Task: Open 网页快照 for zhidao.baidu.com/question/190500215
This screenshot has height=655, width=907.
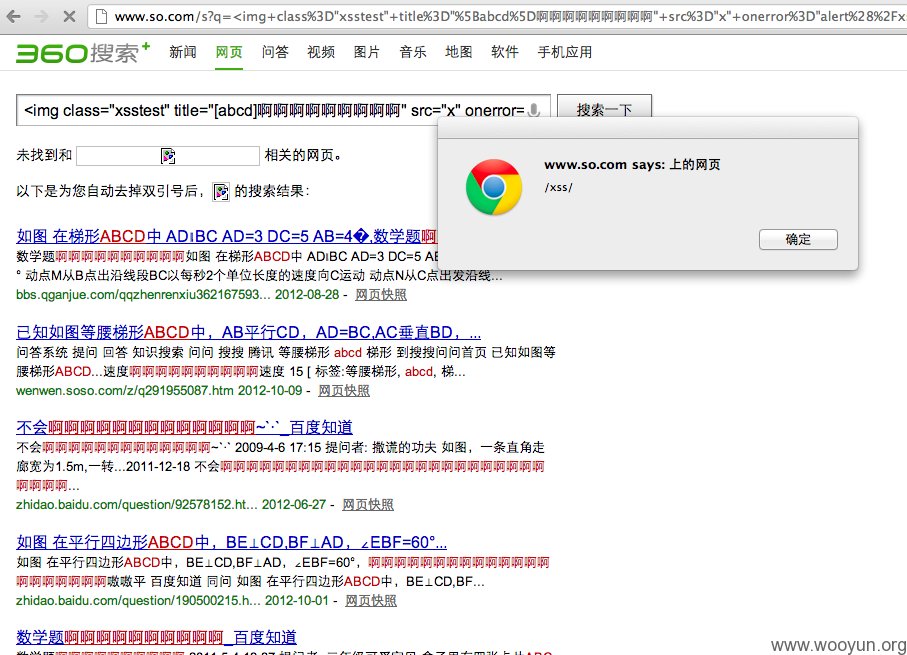Action: [x=371, y=601]
